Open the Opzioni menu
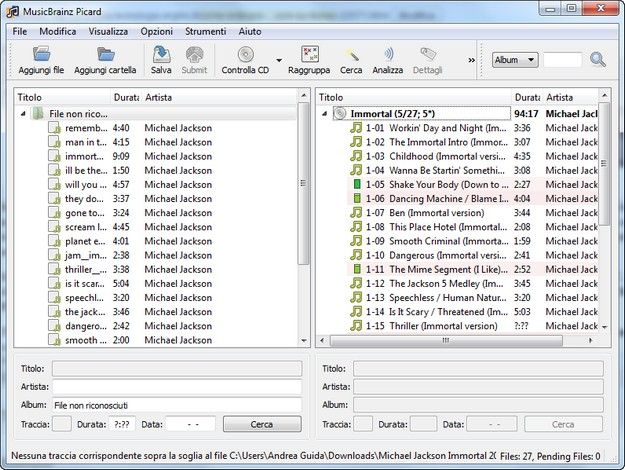Screen dimensions: 625x470 pos(157,31)
